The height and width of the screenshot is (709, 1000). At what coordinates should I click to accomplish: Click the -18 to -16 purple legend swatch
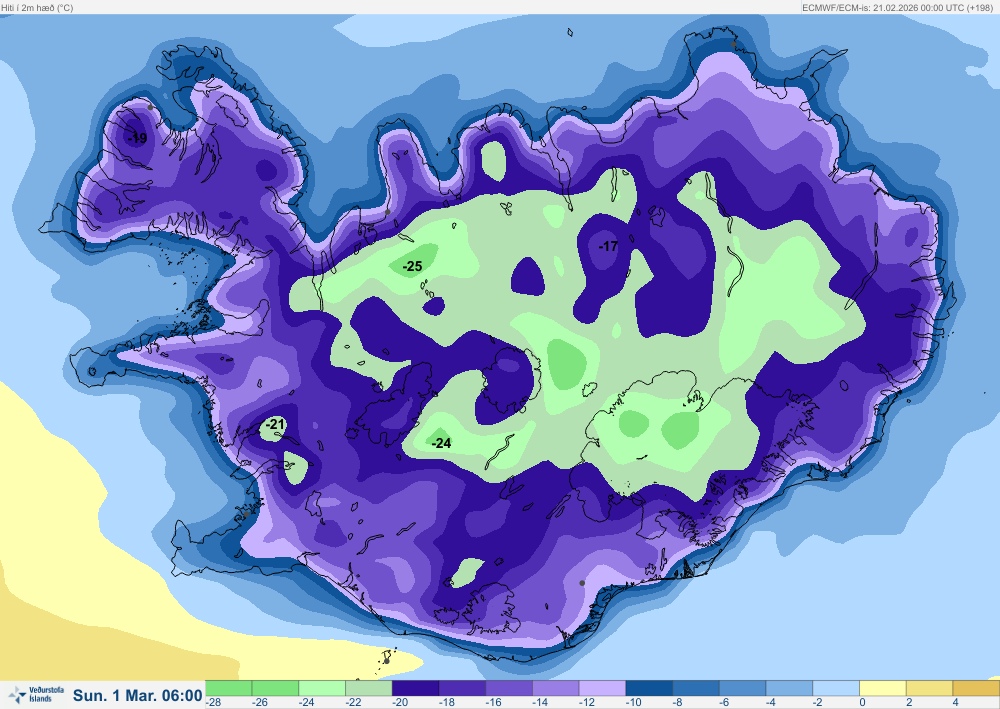pyautogui.click(x=462, y=688)
